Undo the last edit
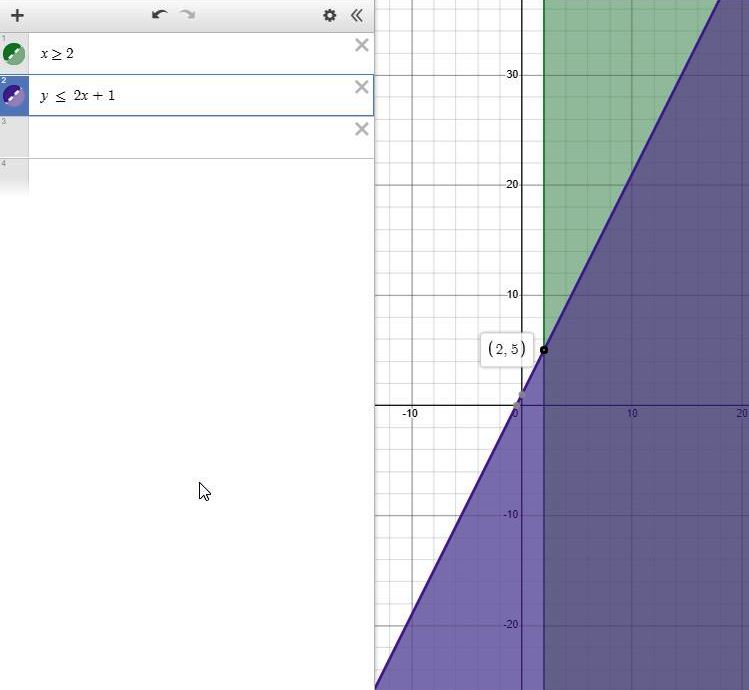Viewport: 749px width, 690px height. coord(160,15)
